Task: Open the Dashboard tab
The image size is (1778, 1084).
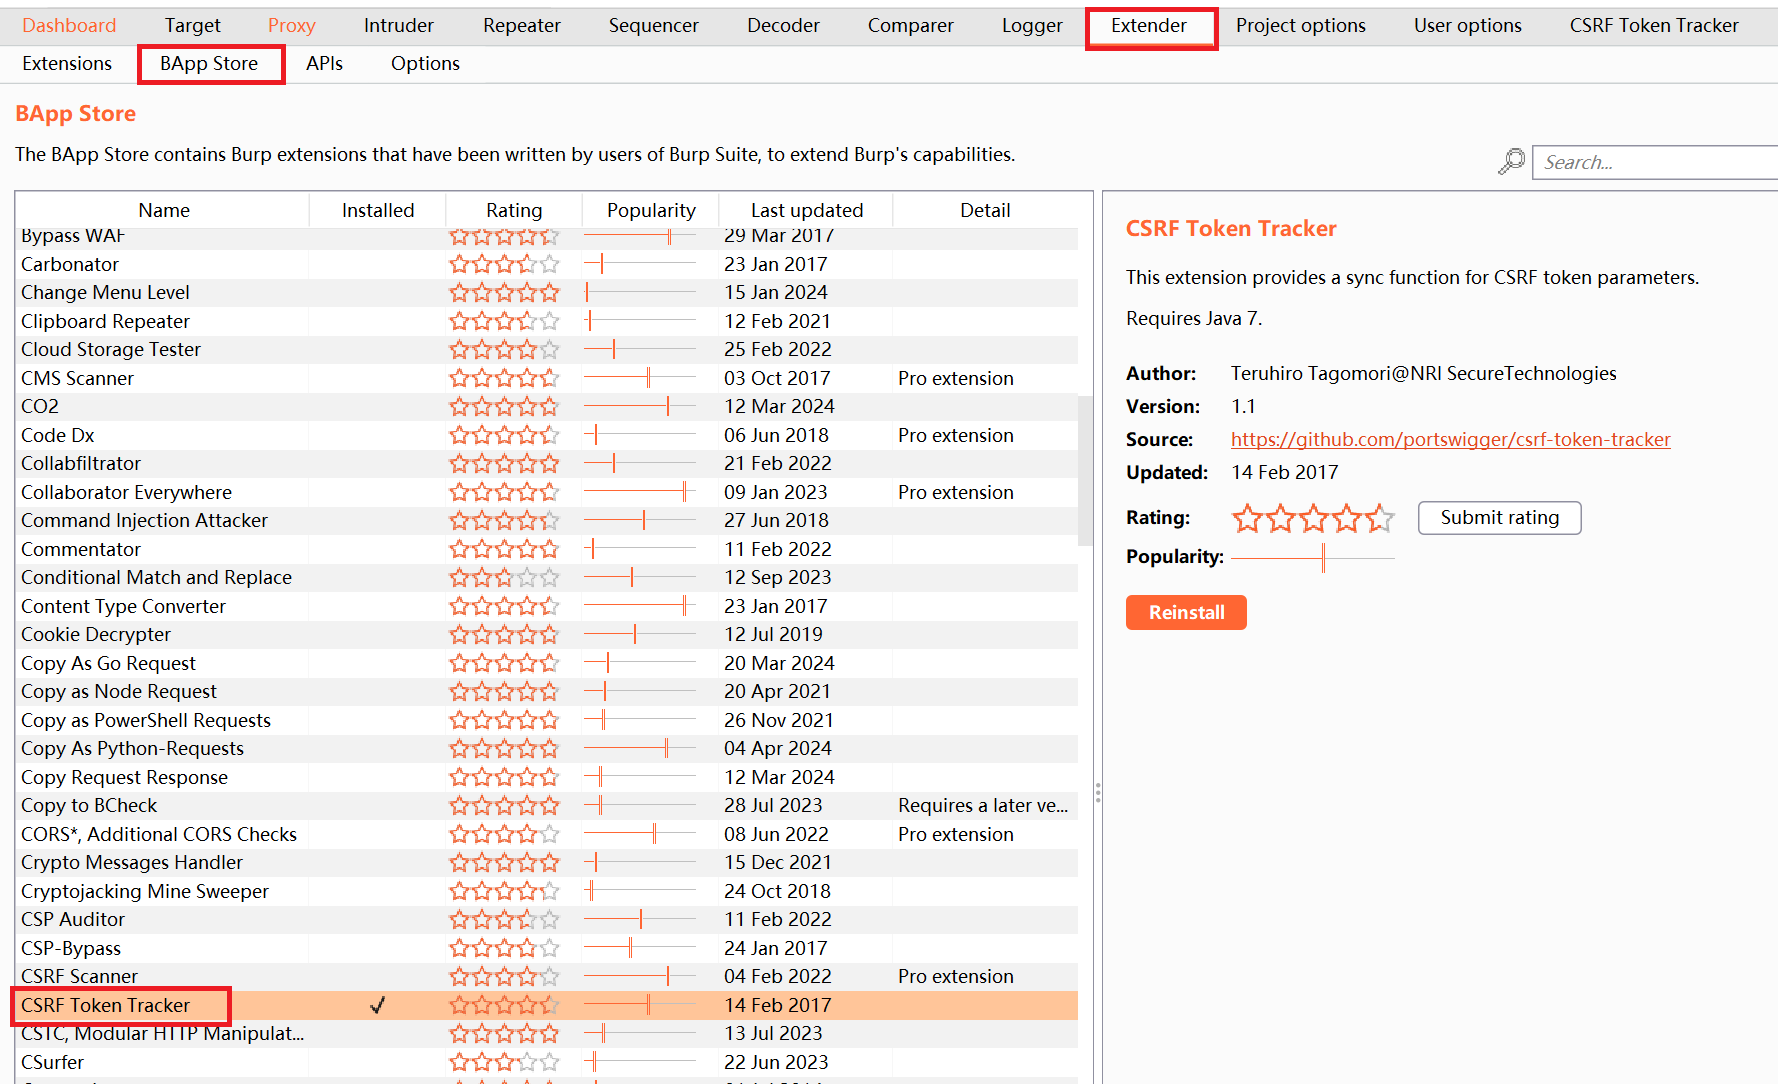Action: tap(69, 25)
